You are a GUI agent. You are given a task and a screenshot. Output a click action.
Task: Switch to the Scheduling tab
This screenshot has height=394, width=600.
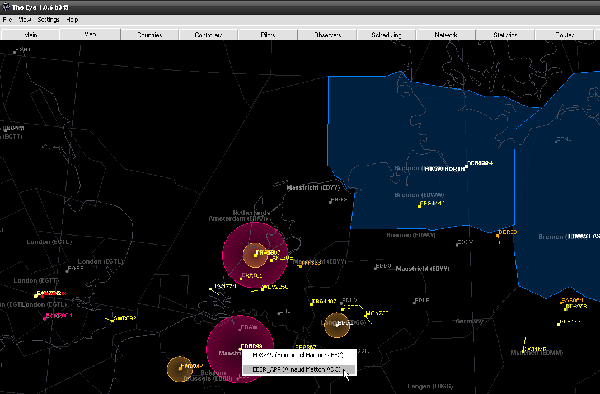pos(386,34)
